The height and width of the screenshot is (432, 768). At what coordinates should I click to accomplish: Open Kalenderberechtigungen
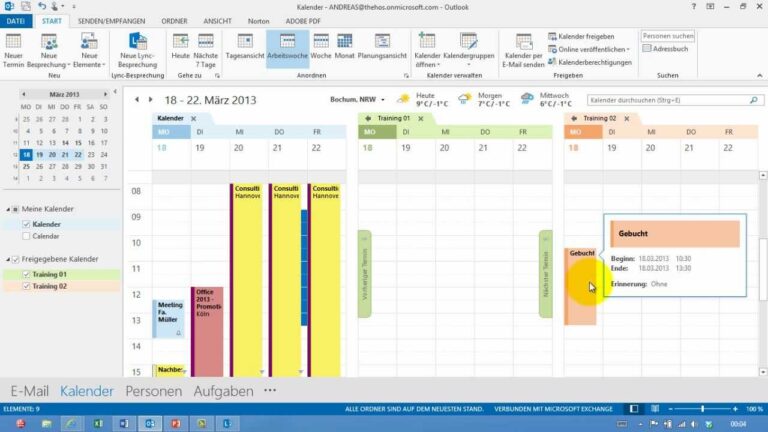(590, 62)
